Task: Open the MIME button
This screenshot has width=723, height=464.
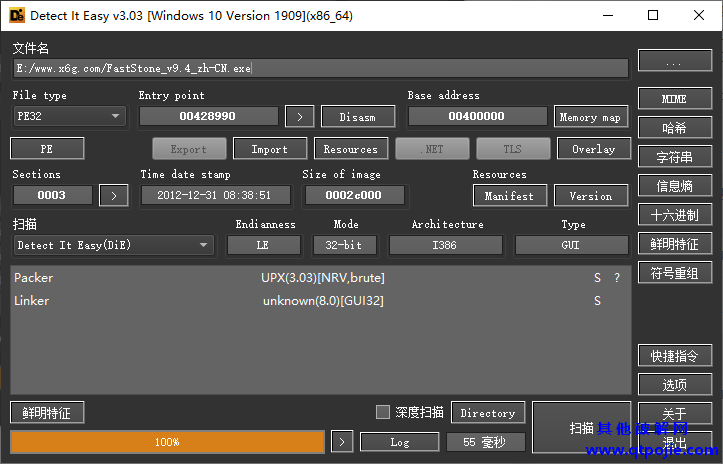Action: pos(675,98)
